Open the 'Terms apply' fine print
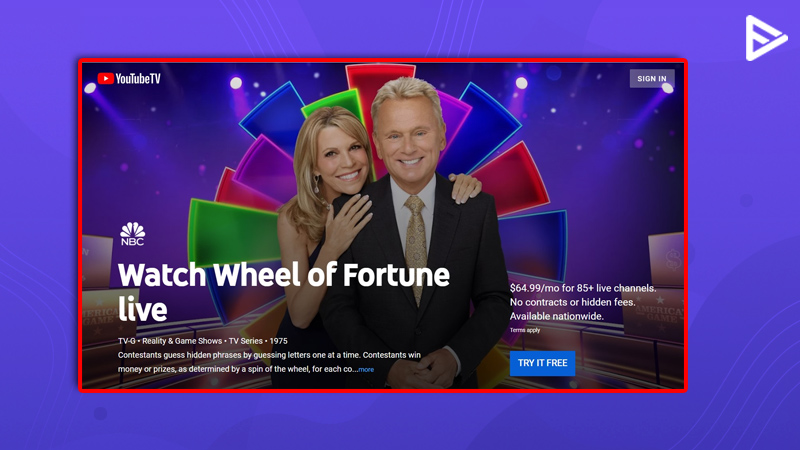Viewport: 800px width, 450px height. pos(524,330)
